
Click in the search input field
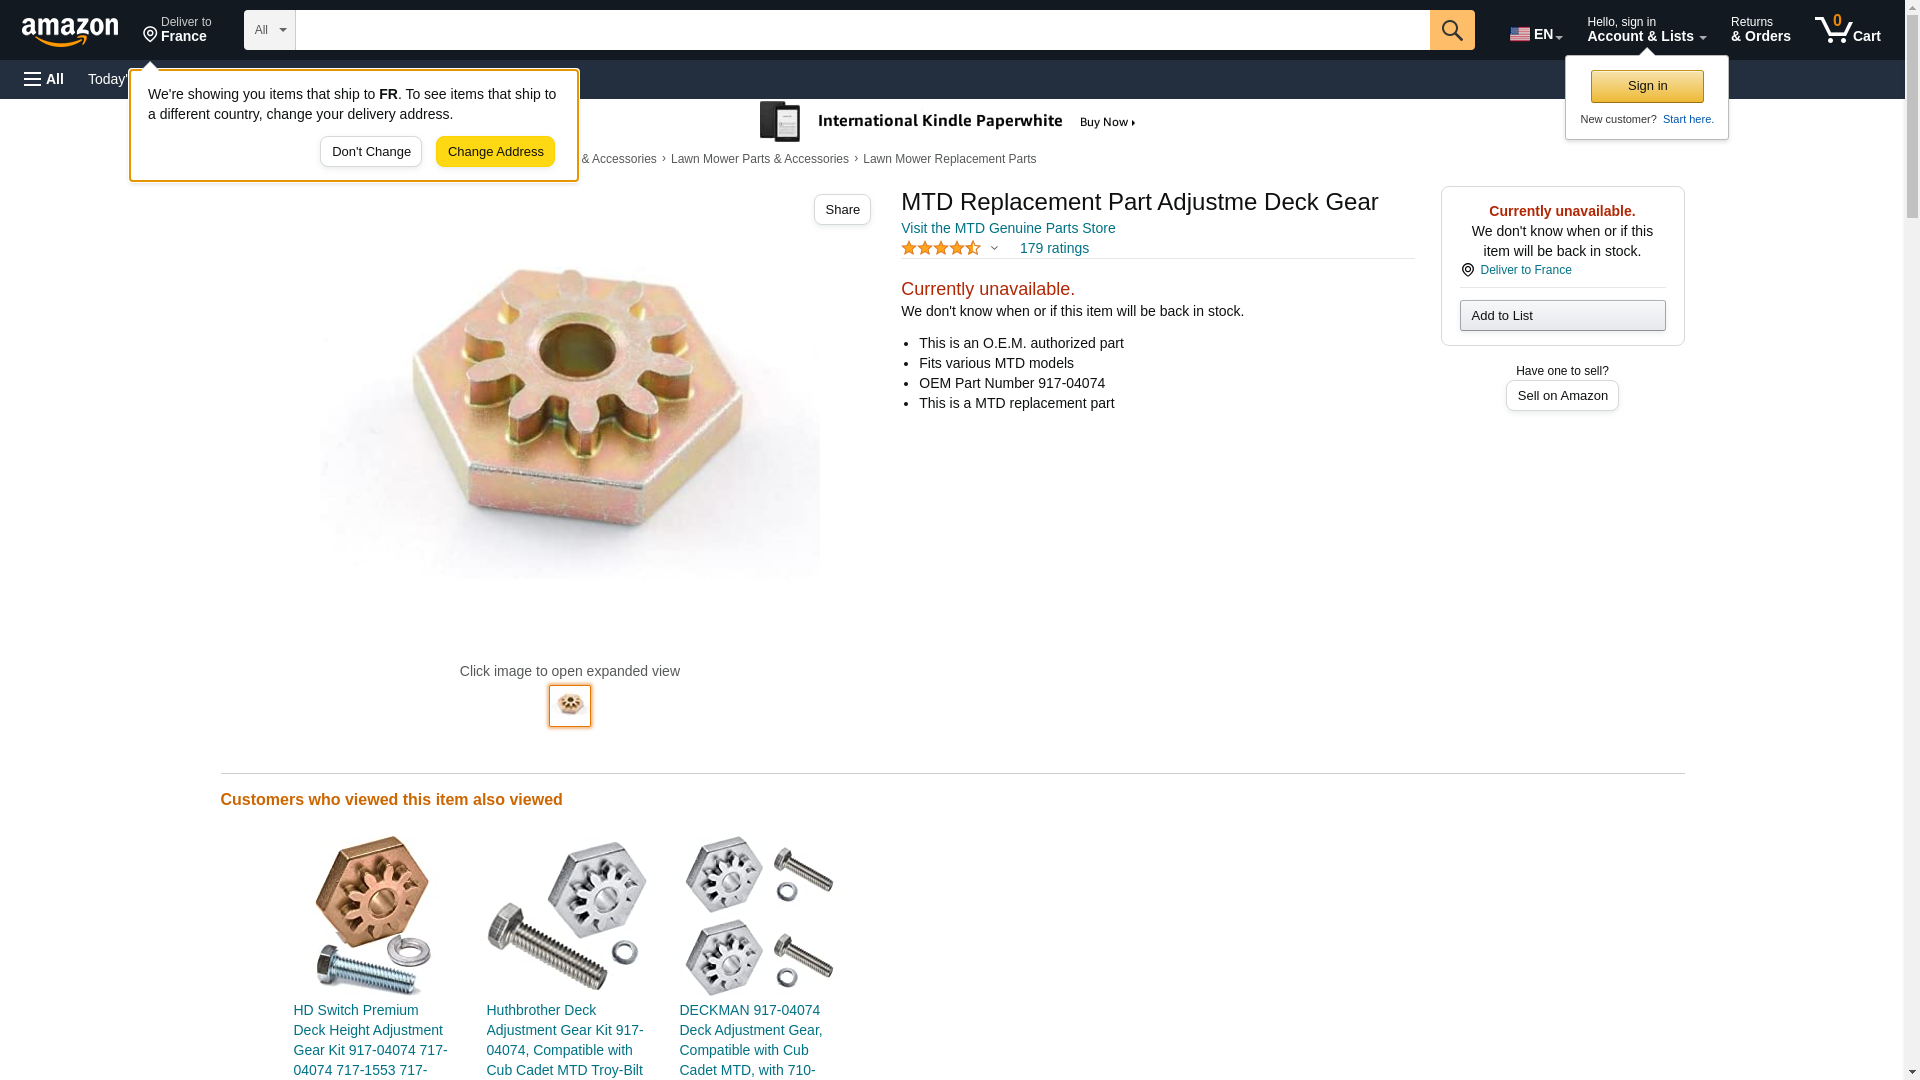tap(862, 30)
